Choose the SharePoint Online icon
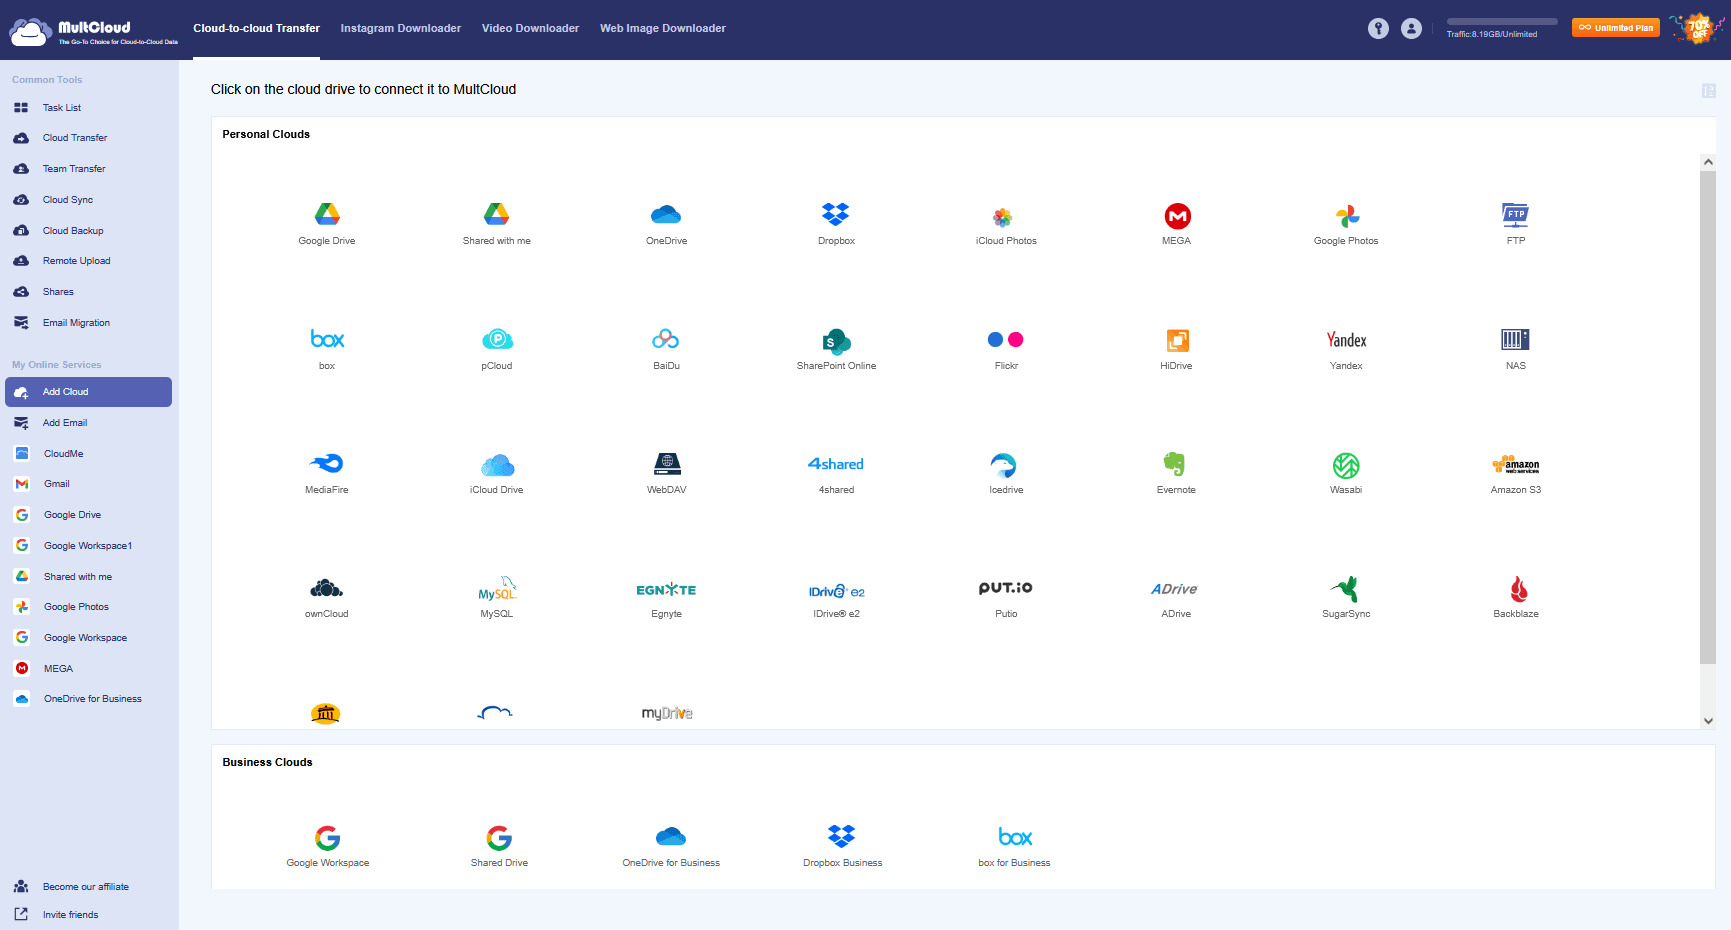1731x930 pixels. pyautogui.click(x=836, y=341)
